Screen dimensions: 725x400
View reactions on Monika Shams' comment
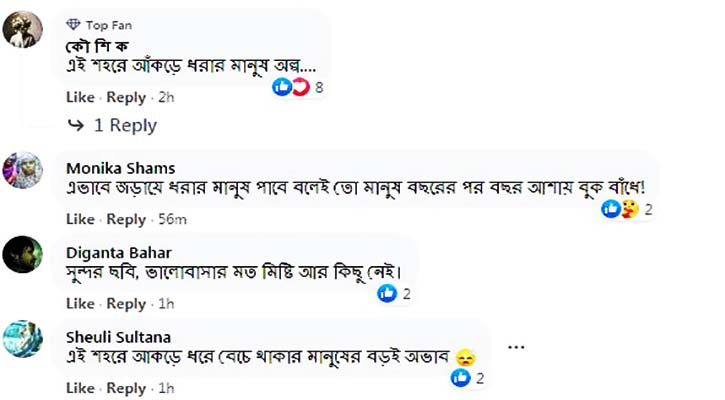pos(626,209)
